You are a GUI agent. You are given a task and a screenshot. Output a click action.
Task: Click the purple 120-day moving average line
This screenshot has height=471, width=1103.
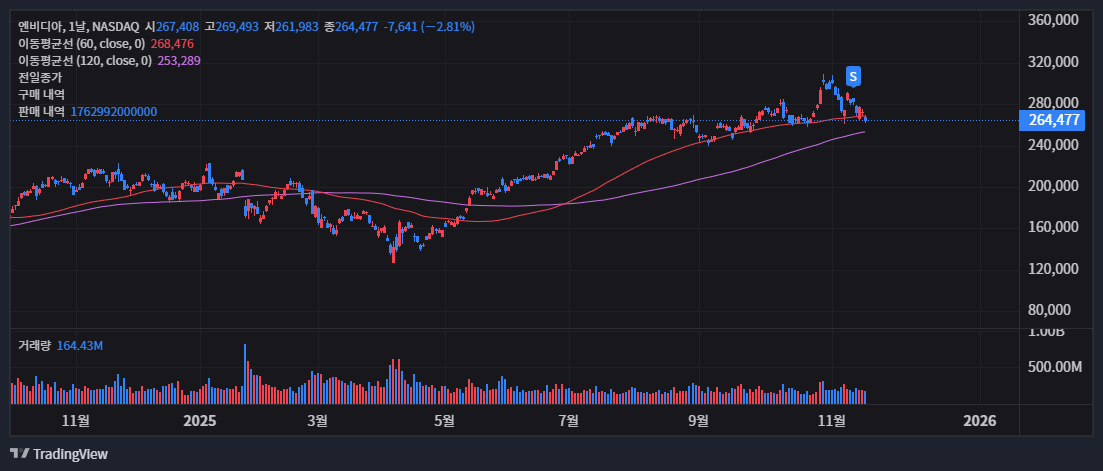[700, 179]
